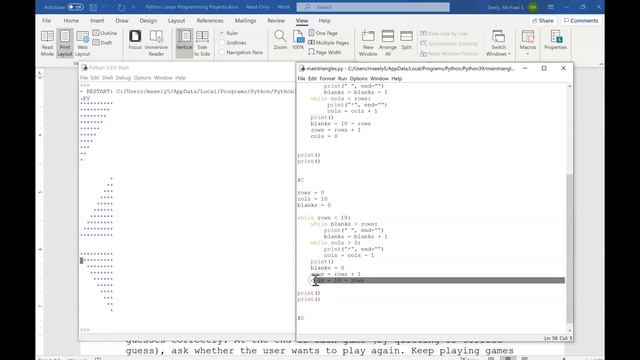640x360 pixels.
Task: Open the Help tab in Word
Action: pos(324,20)
